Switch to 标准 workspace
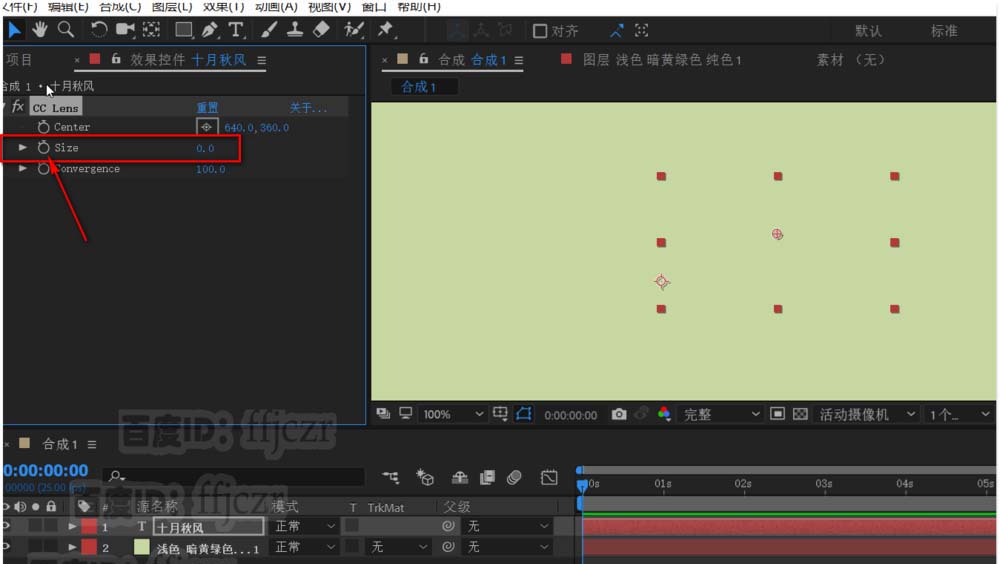Image resolution: width=1000 pixels, height=564 pixels. pyautogui.click(x=944, y=31)
